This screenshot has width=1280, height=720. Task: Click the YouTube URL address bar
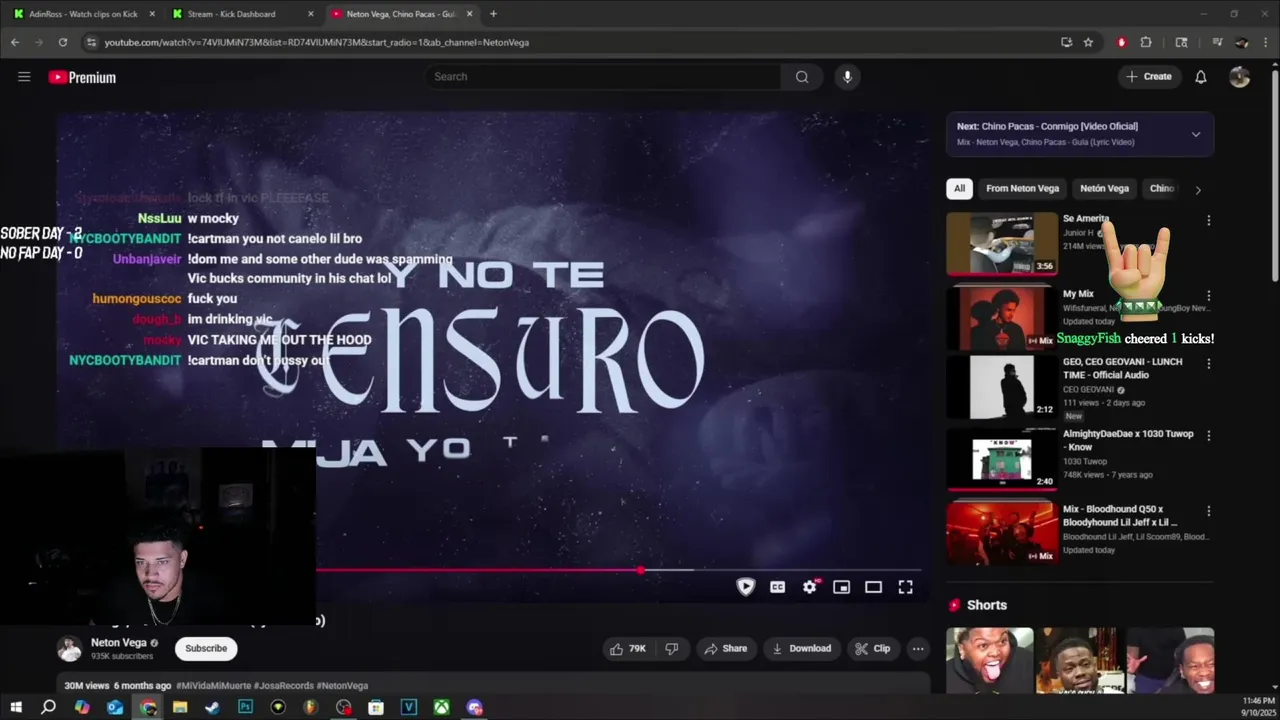[570, 42]
